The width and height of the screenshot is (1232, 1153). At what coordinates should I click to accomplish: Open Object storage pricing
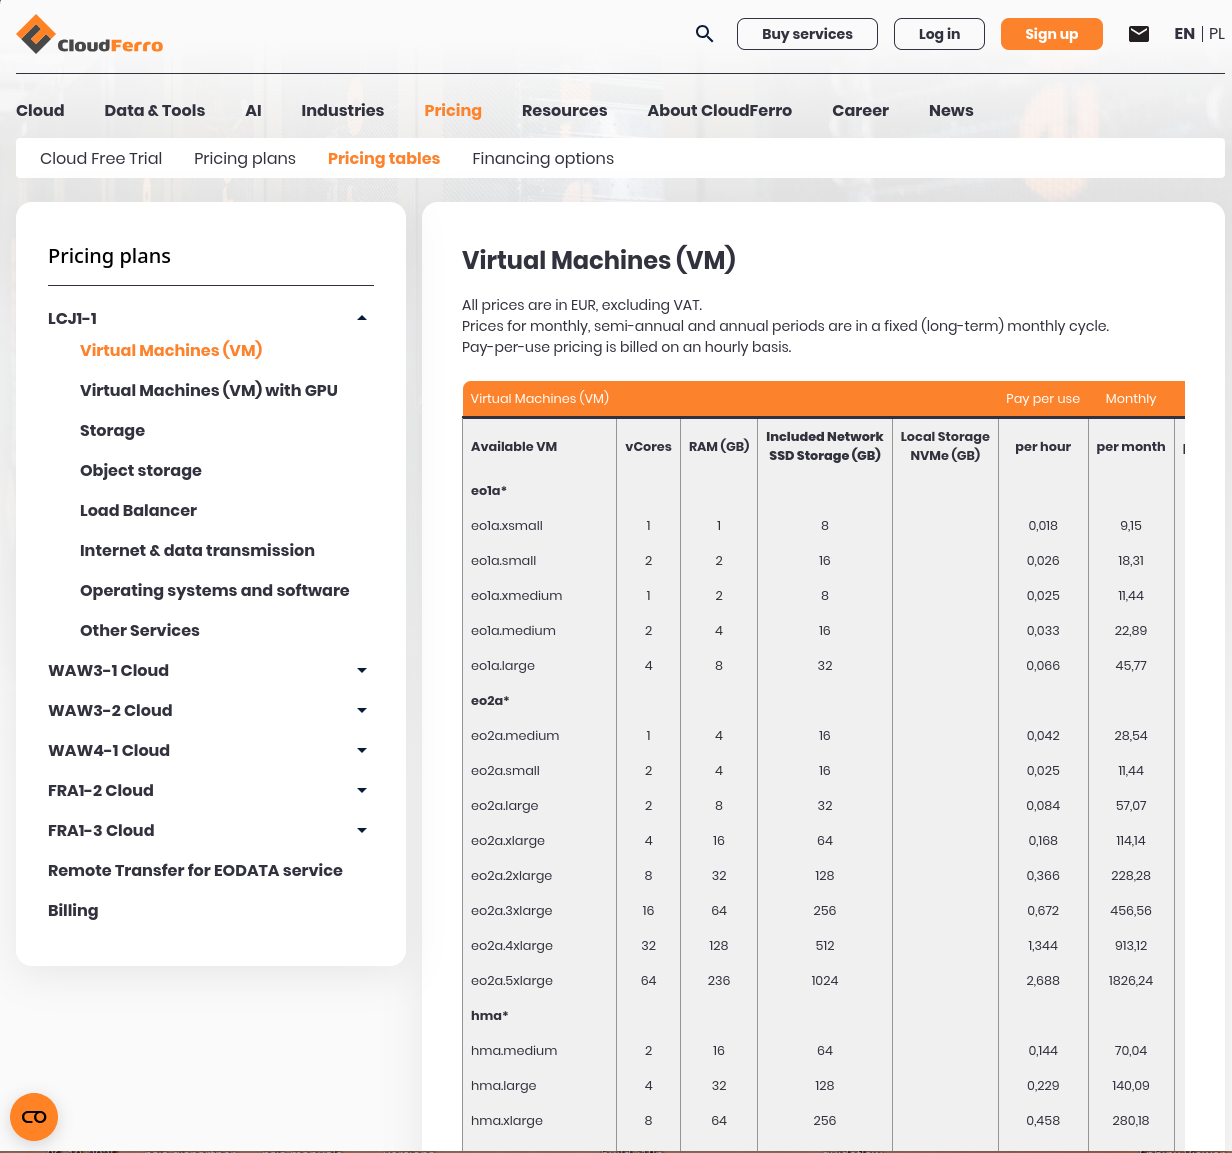click(x=141, y=470)
